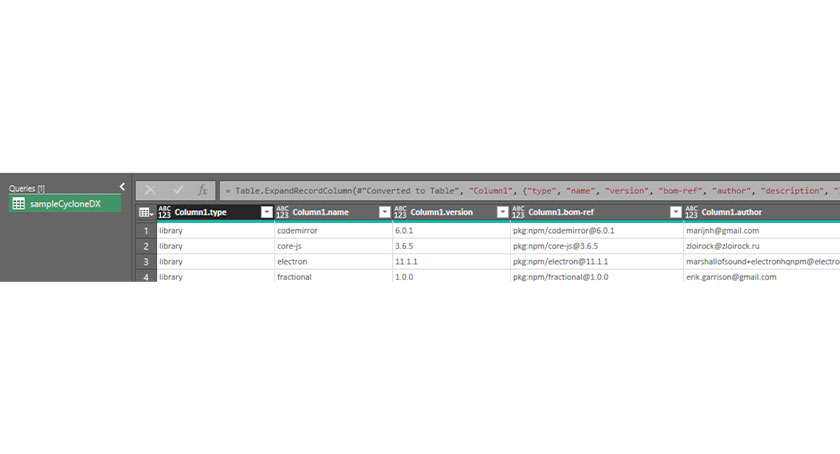
Task: Click the data type icon for Column1.type
Action: pyautogui.click(x=164, y=212)
